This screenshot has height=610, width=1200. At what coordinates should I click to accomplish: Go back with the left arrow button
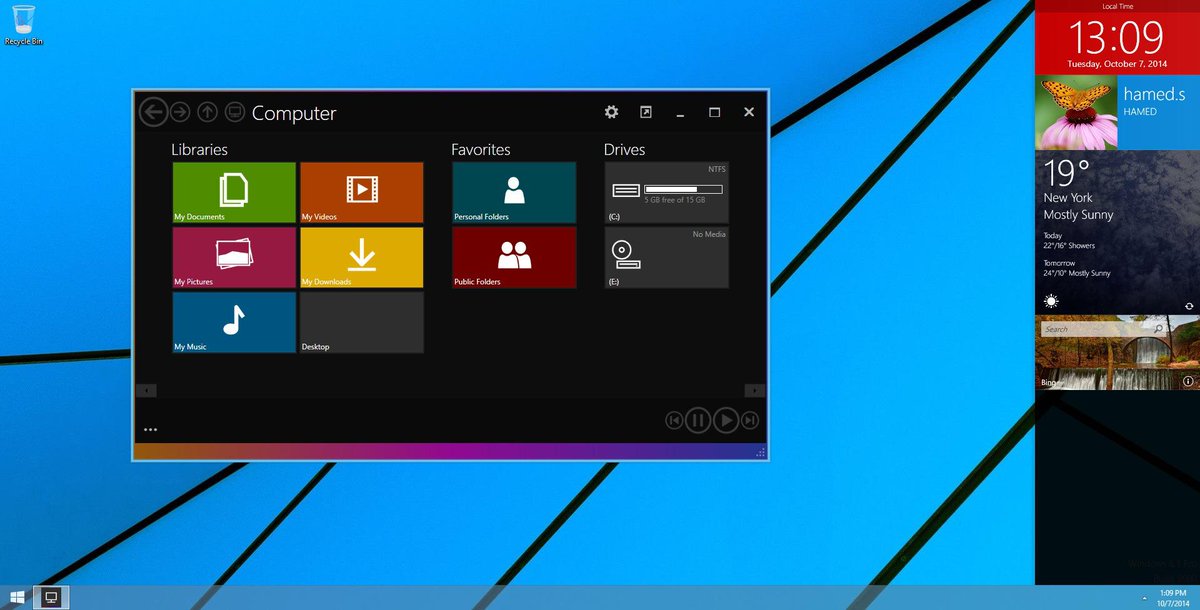pyautogui.click(x=152, y=112)
